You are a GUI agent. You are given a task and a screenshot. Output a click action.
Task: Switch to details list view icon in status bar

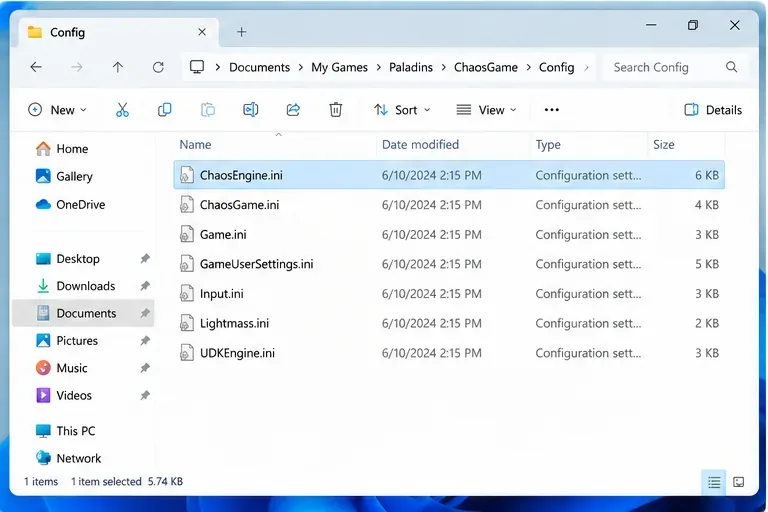[x=714, y=482]
